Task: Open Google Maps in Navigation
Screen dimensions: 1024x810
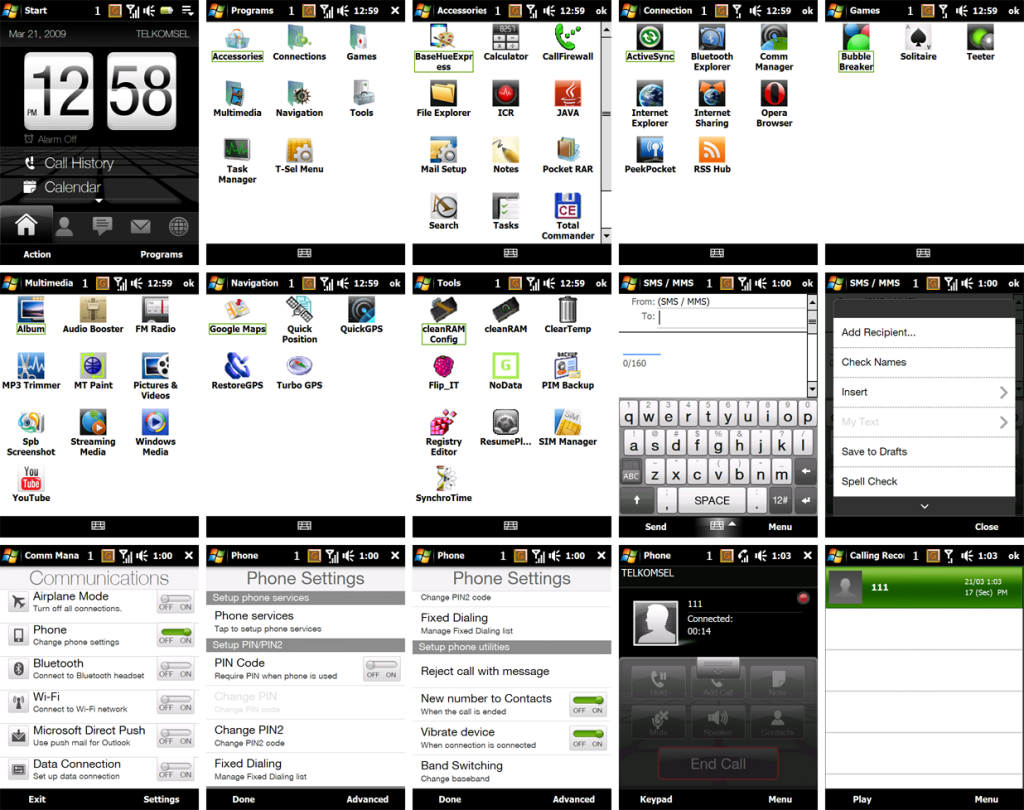Action: [237, 316]
